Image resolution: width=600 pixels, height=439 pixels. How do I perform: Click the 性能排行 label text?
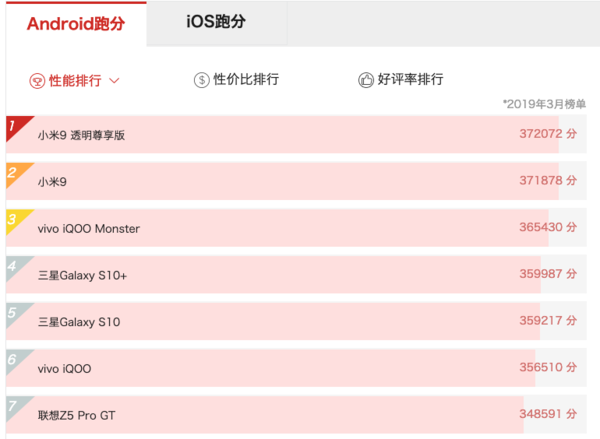75,81
